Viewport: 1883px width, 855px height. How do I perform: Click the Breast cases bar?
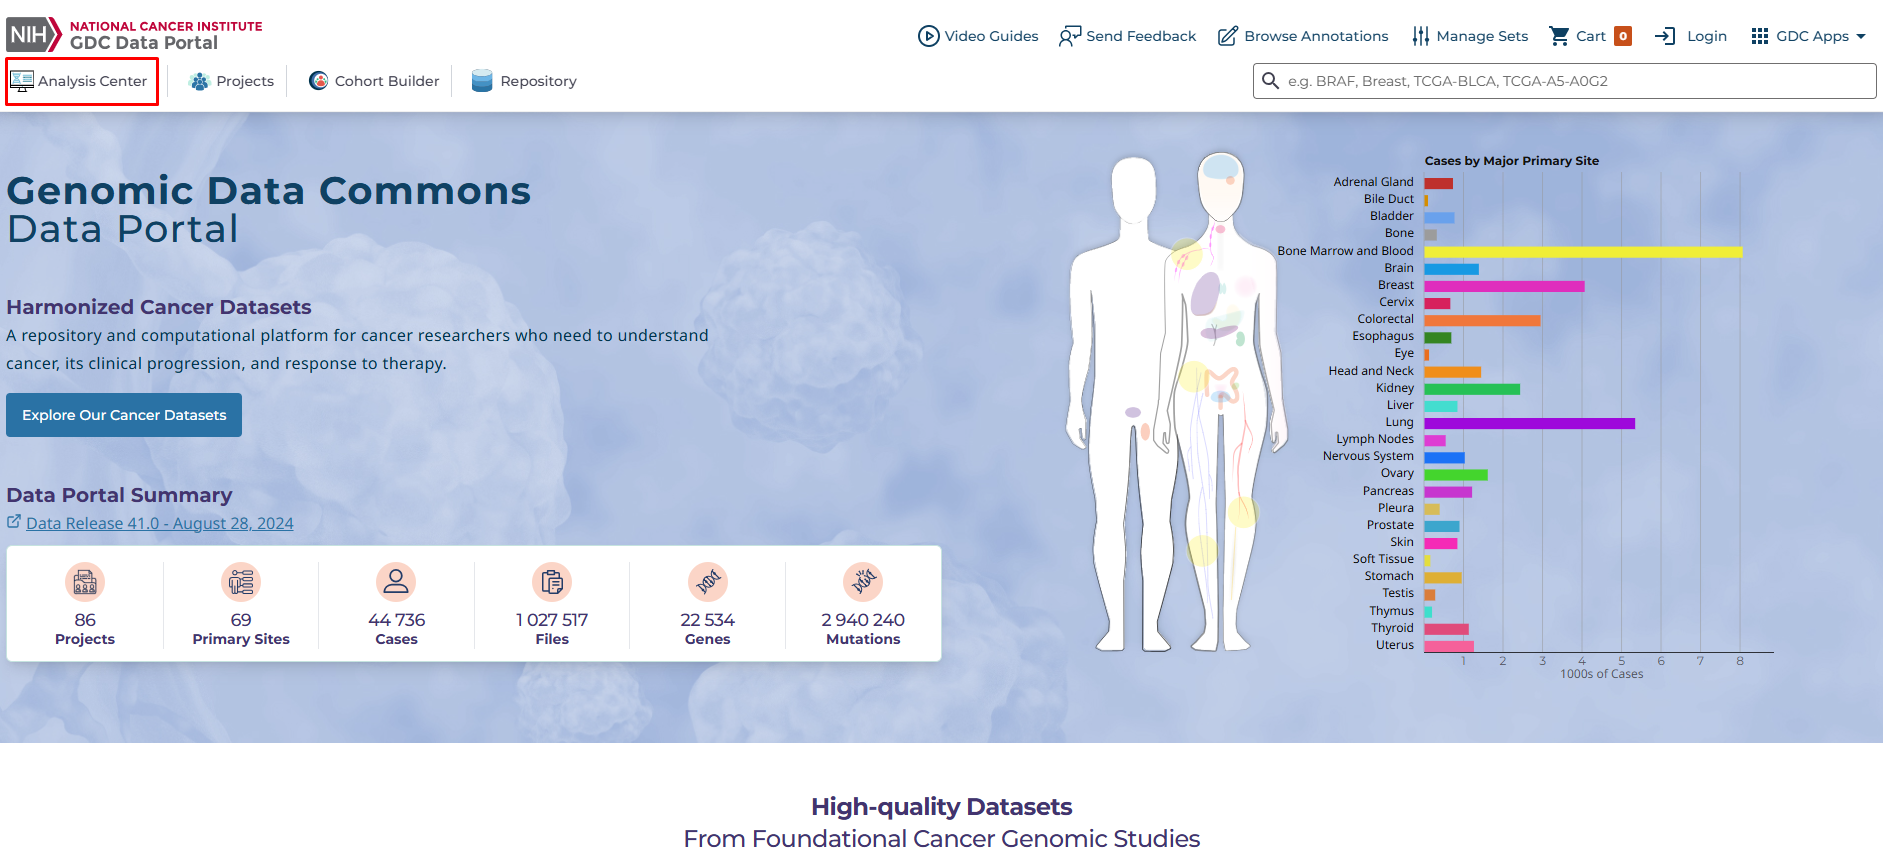coord(1504,286)
